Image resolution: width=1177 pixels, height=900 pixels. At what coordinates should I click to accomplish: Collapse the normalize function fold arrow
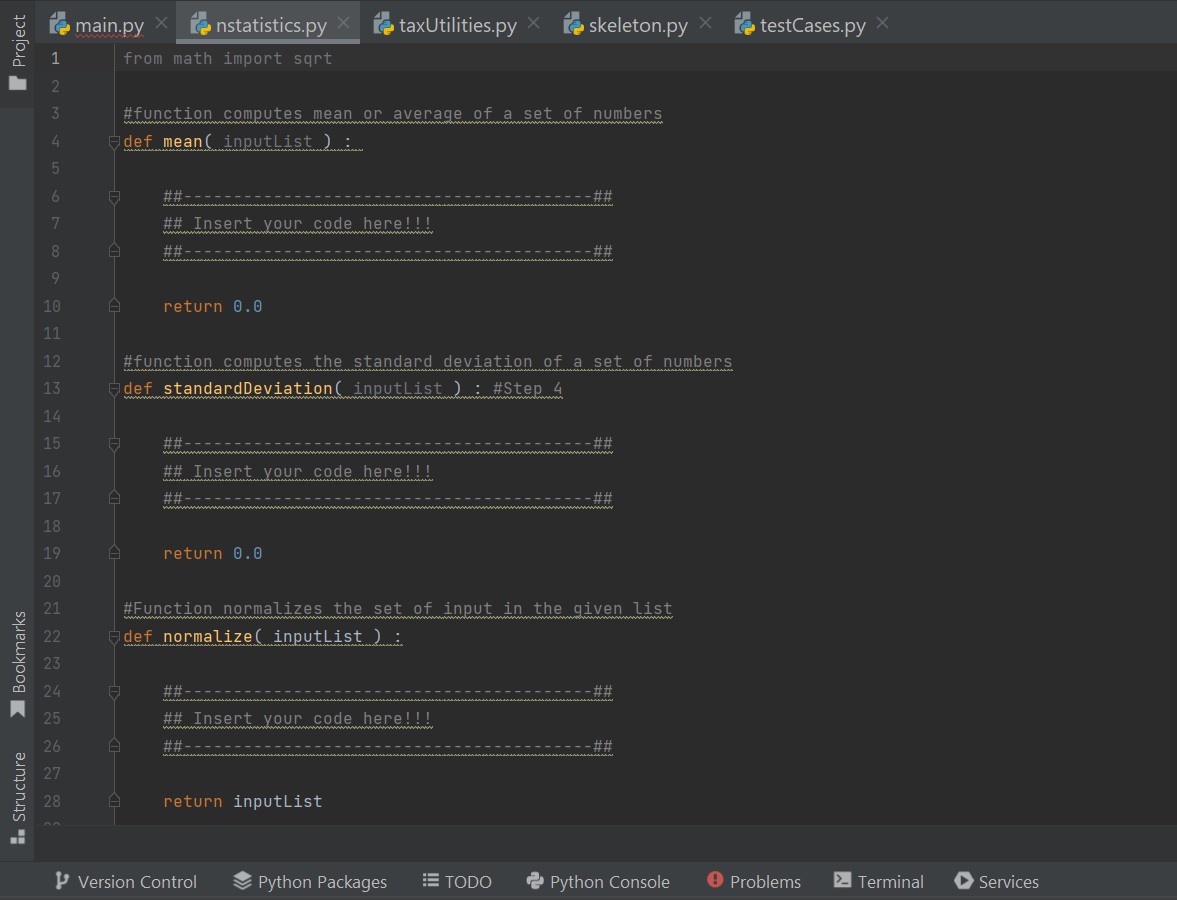[113, 637]
